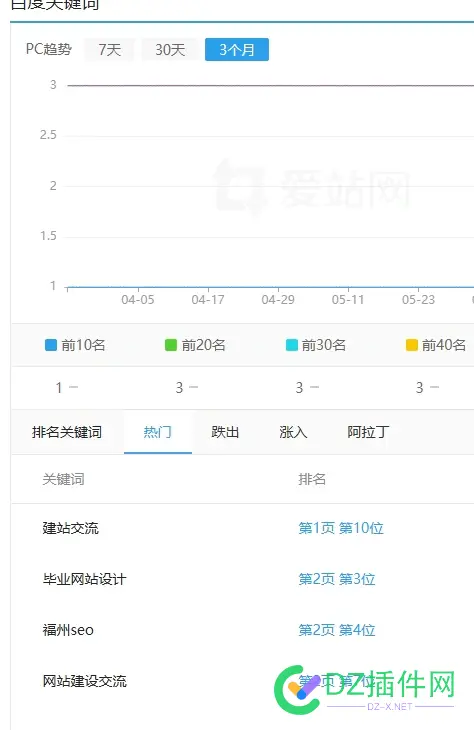Image resolution: width=474 pixels, height=730 pixels.
Task: Switch to the 热门 tab
Action: pyautogui.click(x=157, y=432)
